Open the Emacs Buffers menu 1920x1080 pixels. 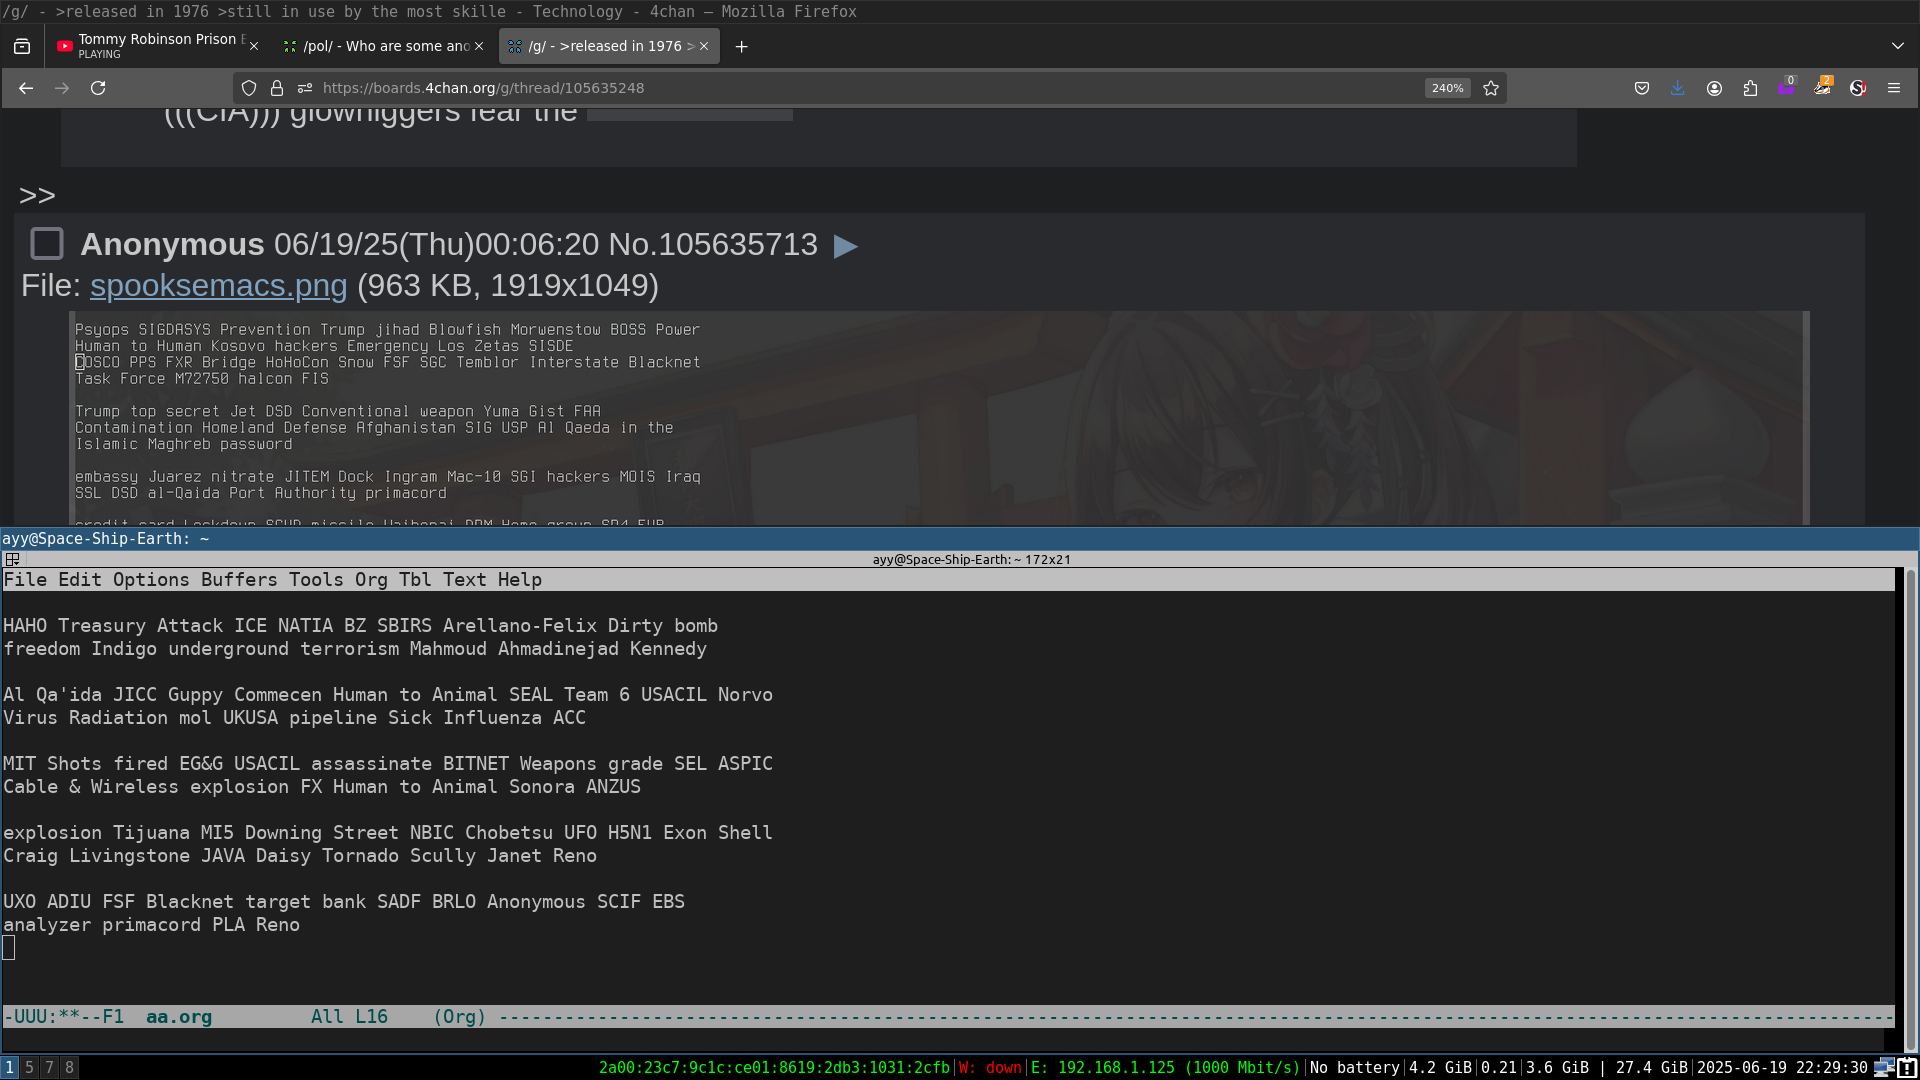[x=240, y=580]
